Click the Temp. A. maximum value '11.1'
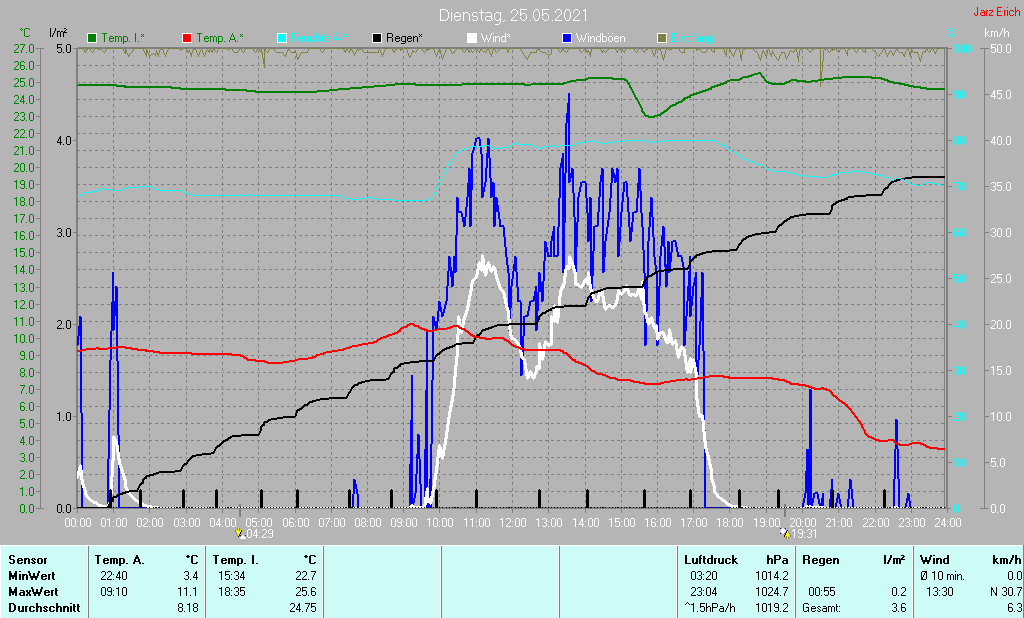The height and width of the screenshot is (618, 1024). coord(188,592)
